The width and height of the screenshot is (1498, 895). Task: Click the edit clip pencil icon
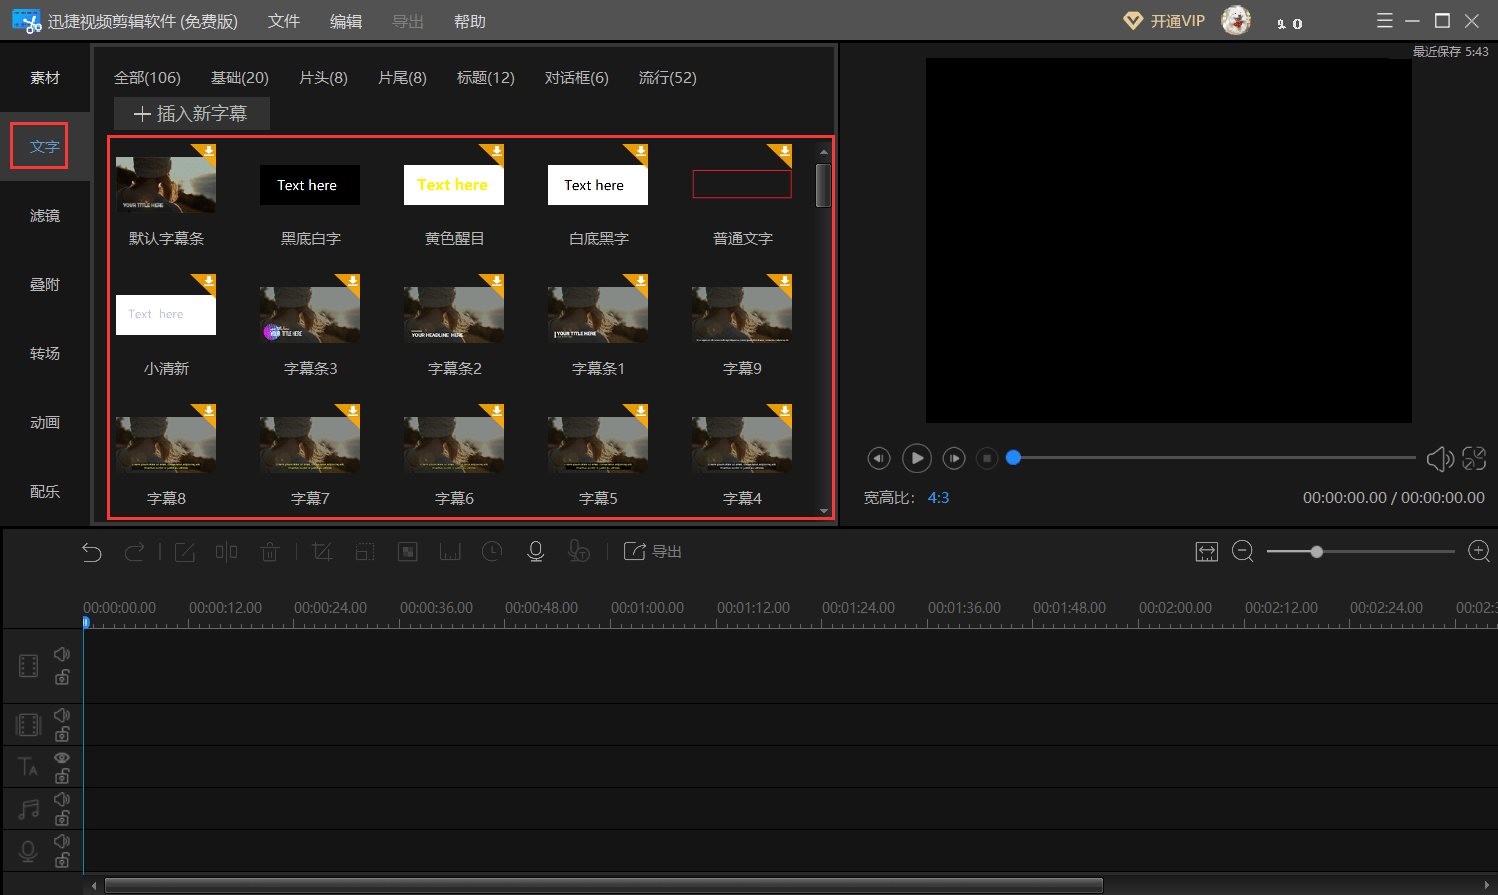click(x=185, y=552)
